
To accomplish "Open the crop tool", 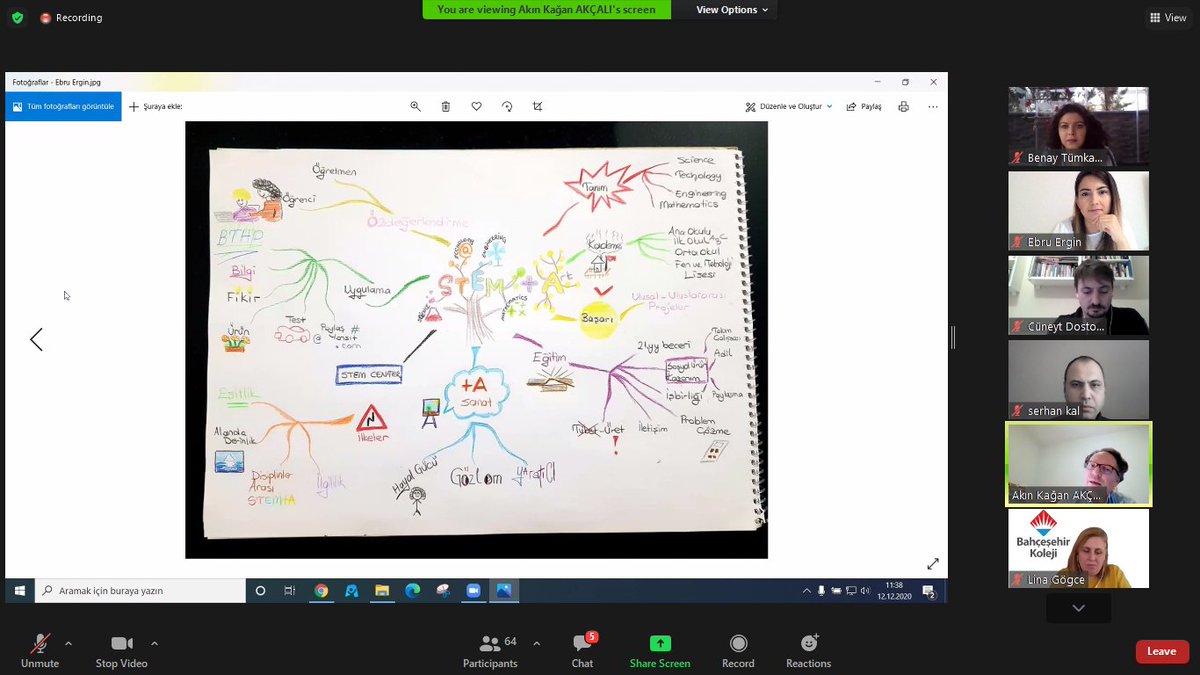I will [x=537, y=106].
